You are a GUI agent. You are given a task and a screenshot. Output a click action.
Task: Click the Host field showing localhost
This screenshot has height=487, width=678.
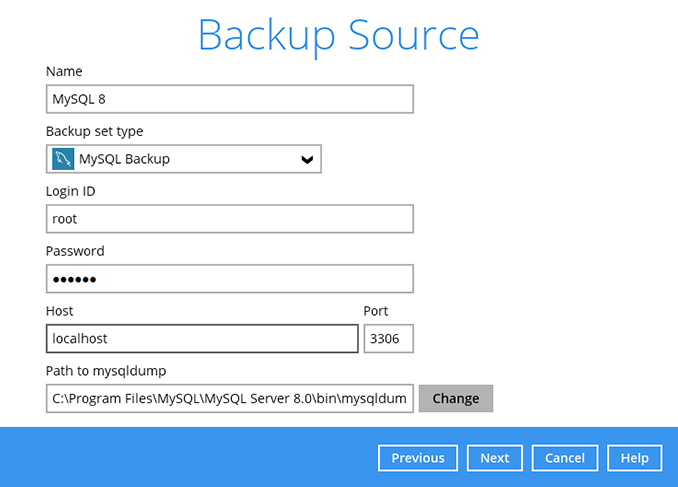[x=202, y=339]
